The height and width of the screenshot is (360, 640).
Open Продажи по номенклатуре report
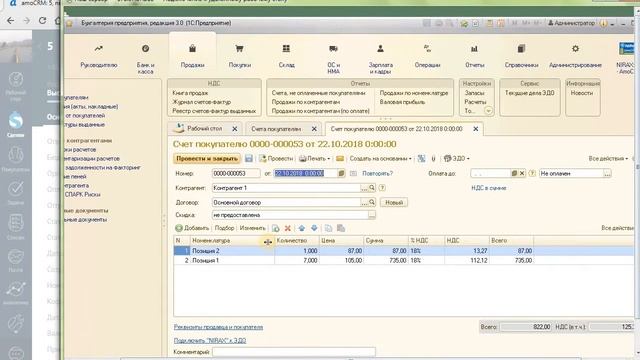[x=413, y=93]
